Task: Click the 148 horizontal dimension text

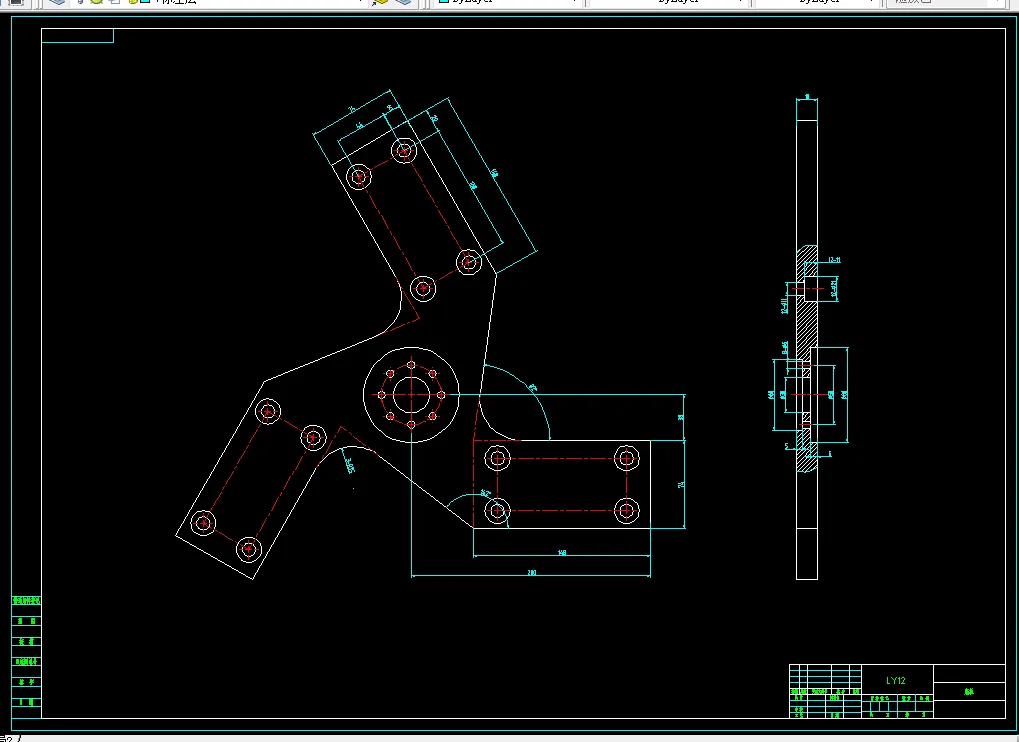Action: click(562, 553)
